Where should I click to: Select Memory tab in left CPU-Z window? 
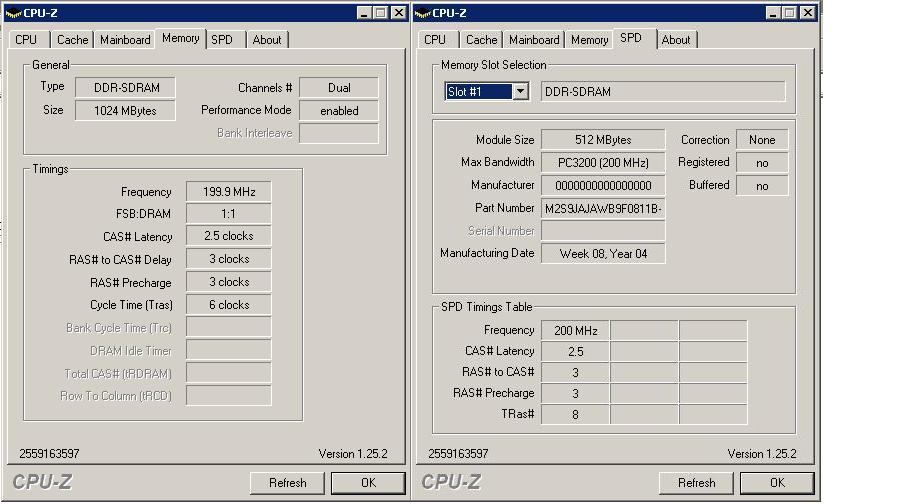click(181, 38)
